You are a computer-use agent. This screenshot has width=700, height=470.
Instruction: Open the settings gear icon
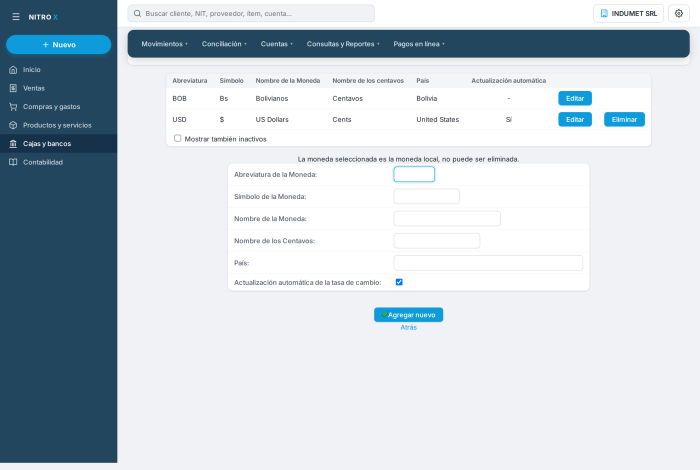tap(679, 13)
